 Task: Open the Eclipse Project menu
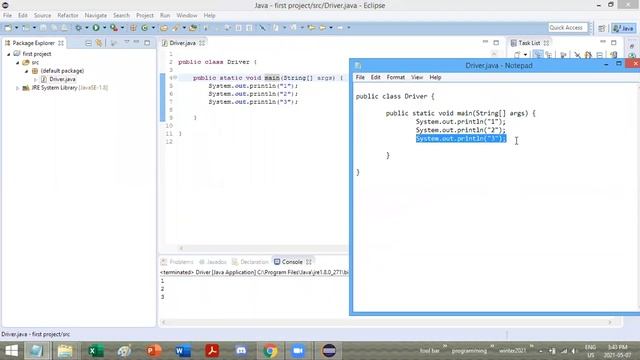click(x=145, y=16)
